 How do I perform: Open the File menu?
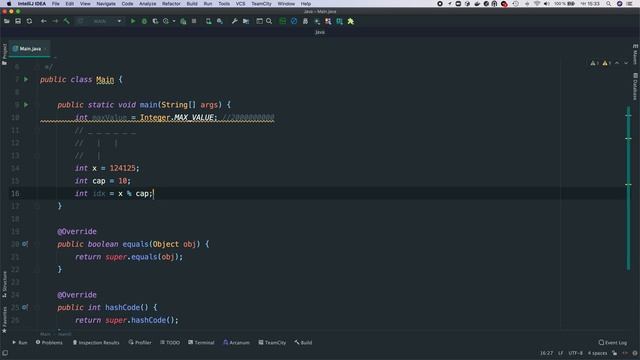pyautogui.click(x=56, y=4)
